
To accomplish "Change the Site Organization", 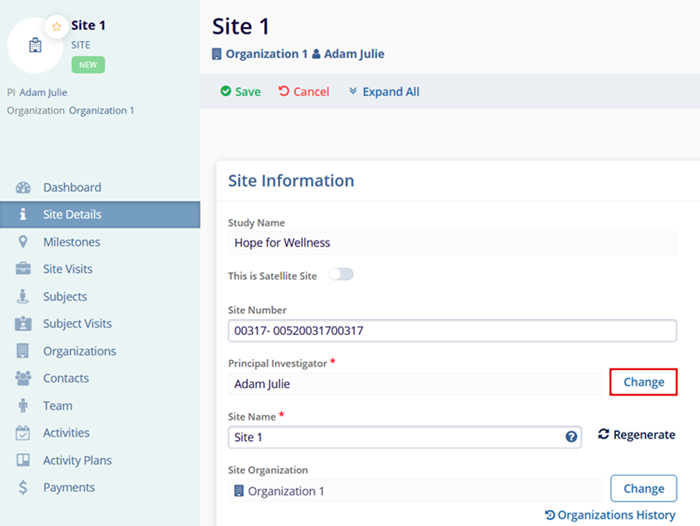I will pos(643,489).
